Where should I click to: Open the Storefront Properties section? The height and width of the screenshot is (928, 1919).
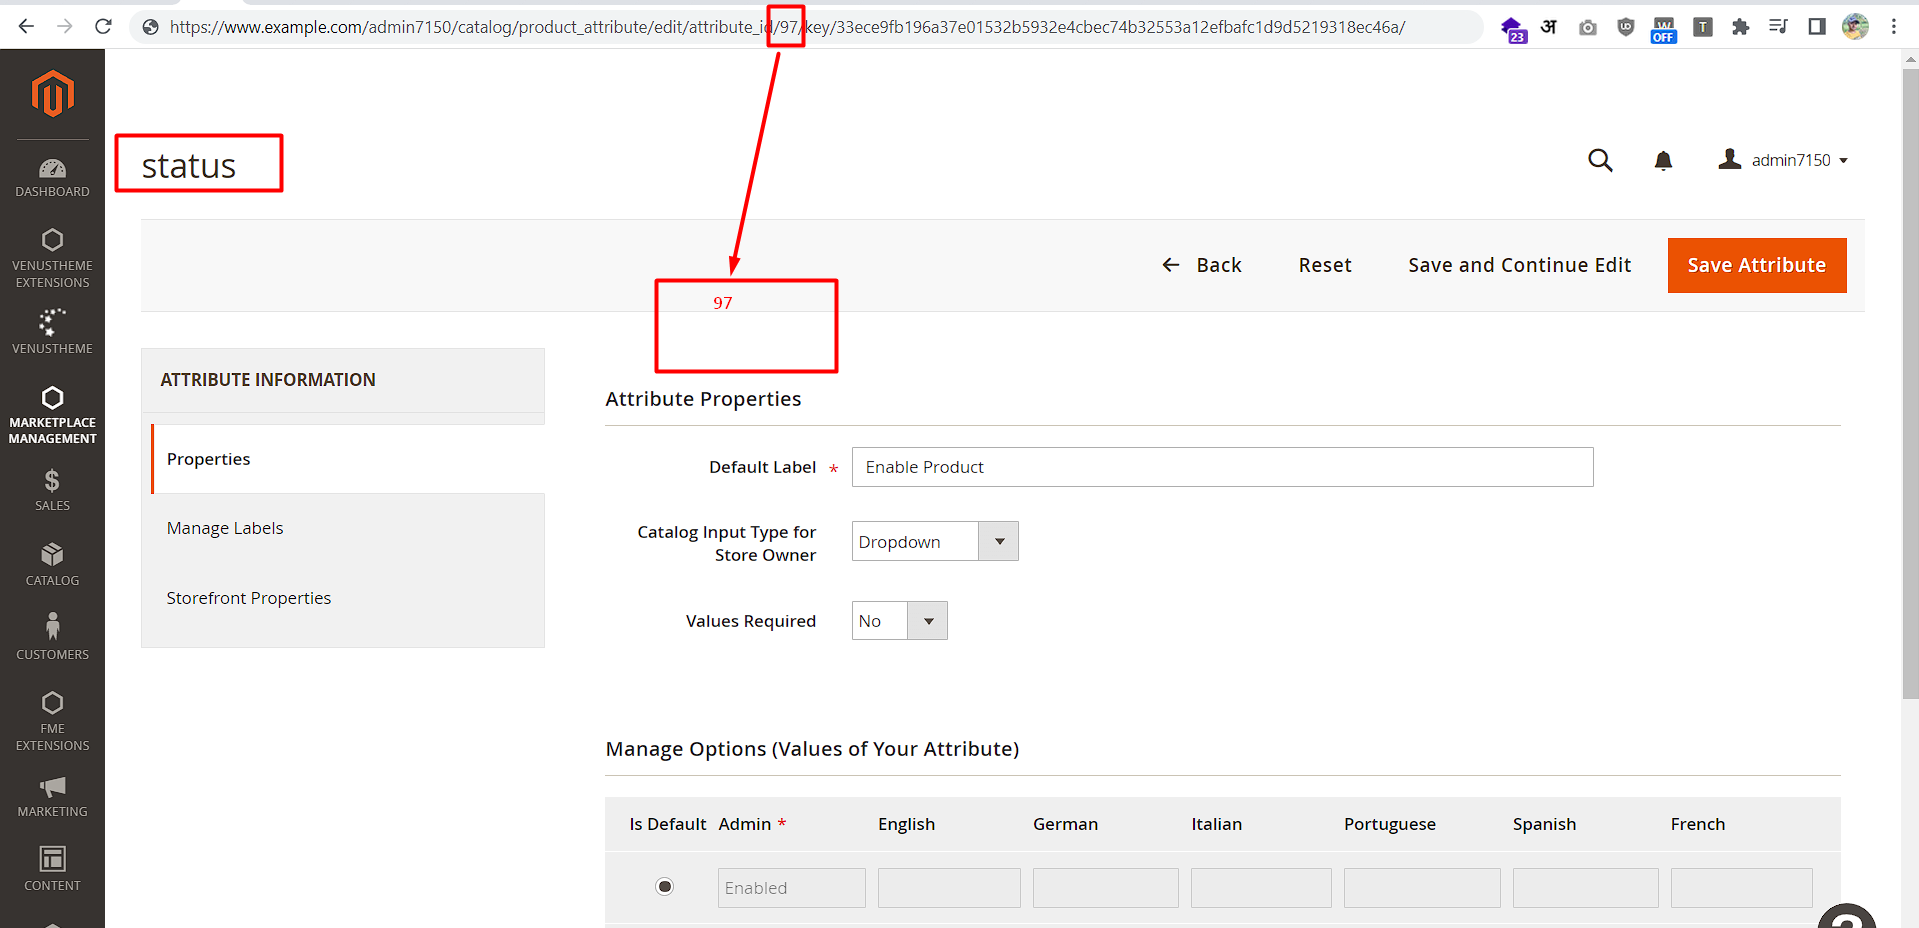click(x=249, y=597)
